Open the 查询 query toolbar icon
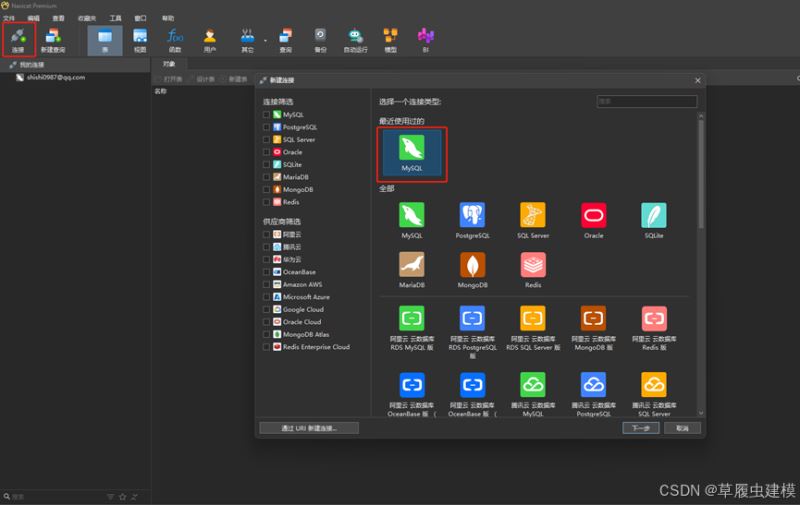Viewport: 800px width, 505px height. (286, 41)
